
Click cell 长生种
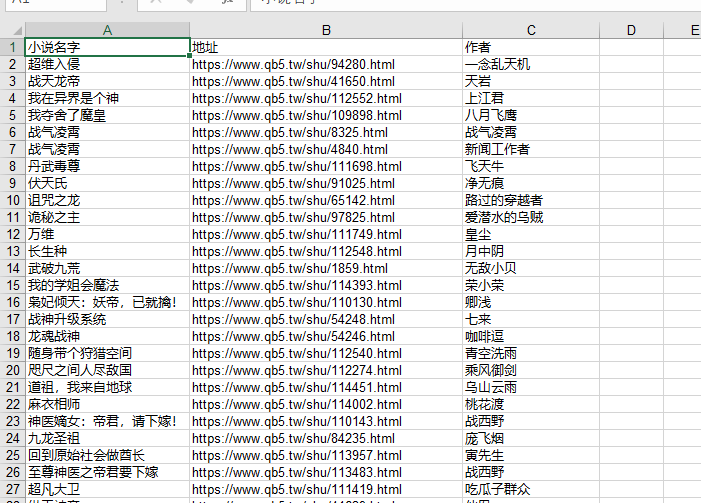click(x=108, y=251)
